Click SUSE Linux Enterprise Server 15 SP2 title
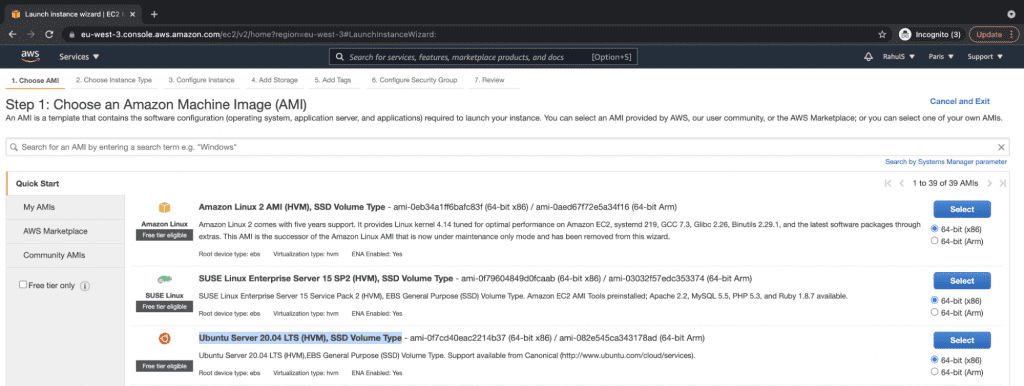This screenshot has height=386, width=1024. click(x=325, y=279)
